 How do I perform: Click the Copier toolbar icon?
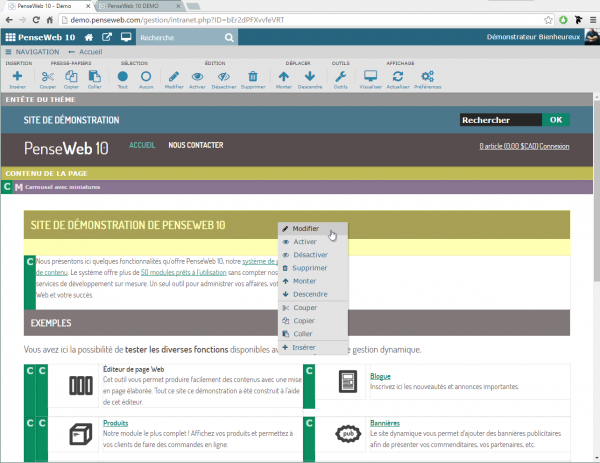tap(71, 76)
